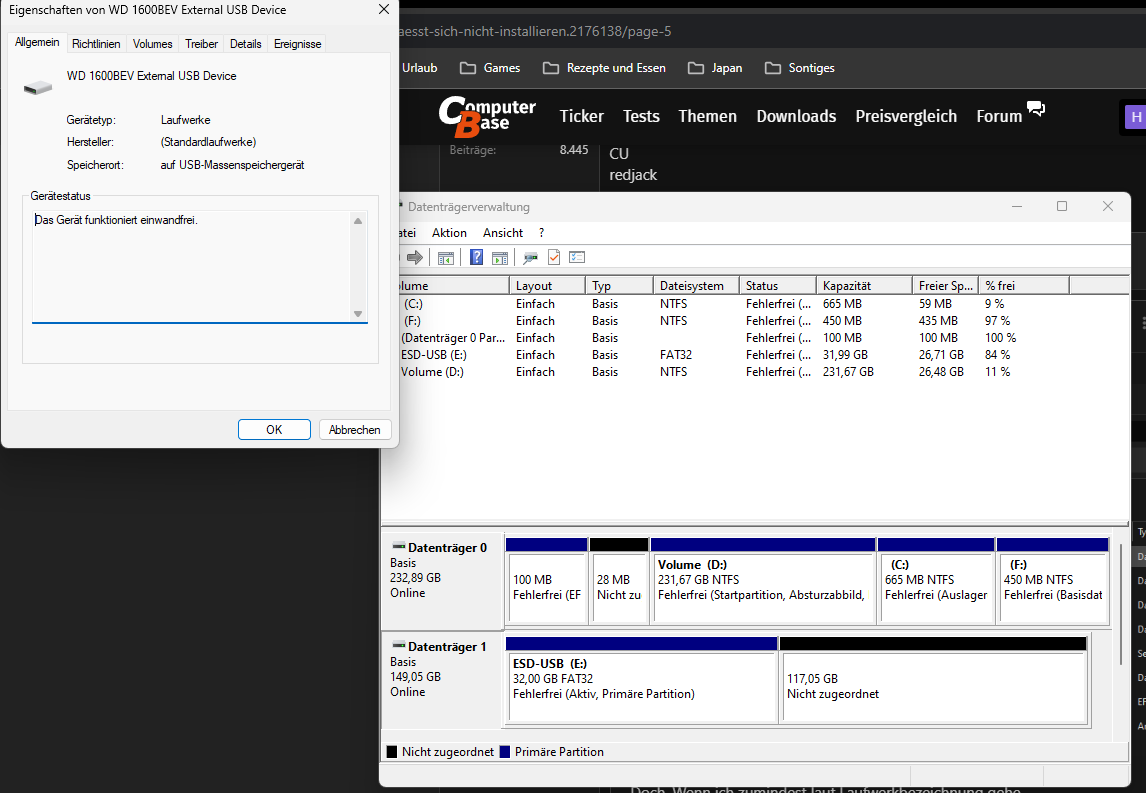The image size is (1146, 793).
Task: Open the Games bookmark folder
Action: [x=490, y=68]
